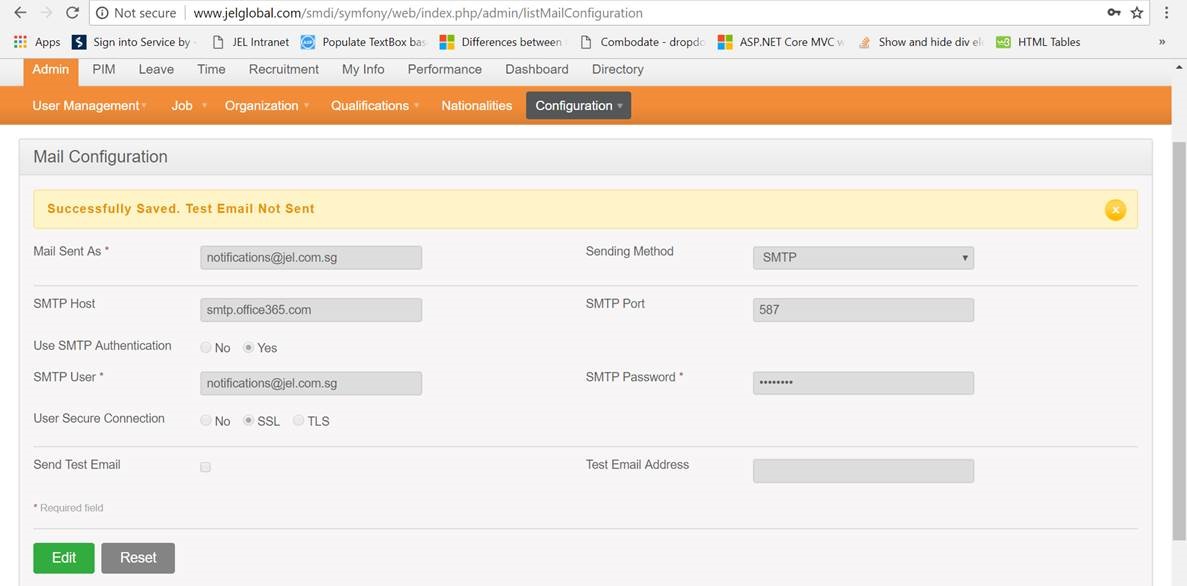
Task: Click the Test Email Address field
Action: coord(862,471)
